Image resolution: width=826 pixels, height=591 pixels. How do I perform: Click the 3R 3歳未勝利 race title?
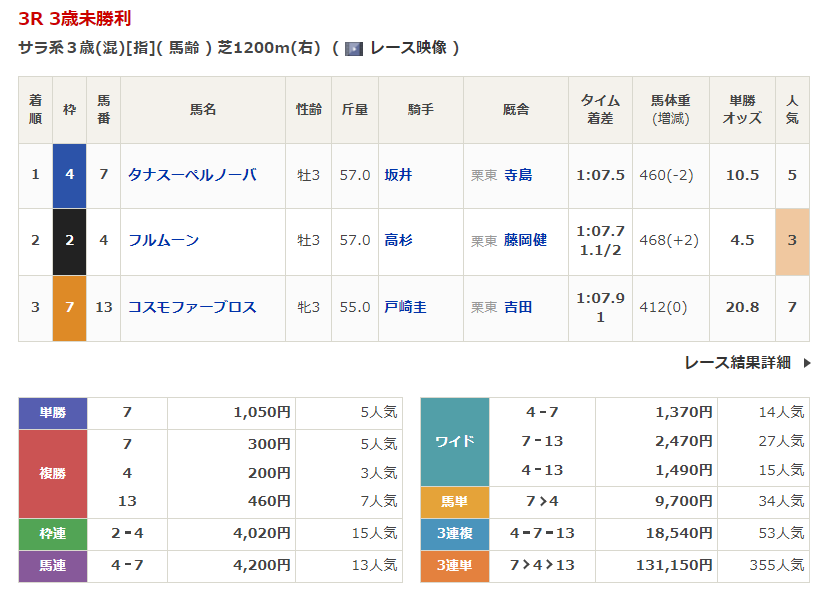click(x=74, y=19)
